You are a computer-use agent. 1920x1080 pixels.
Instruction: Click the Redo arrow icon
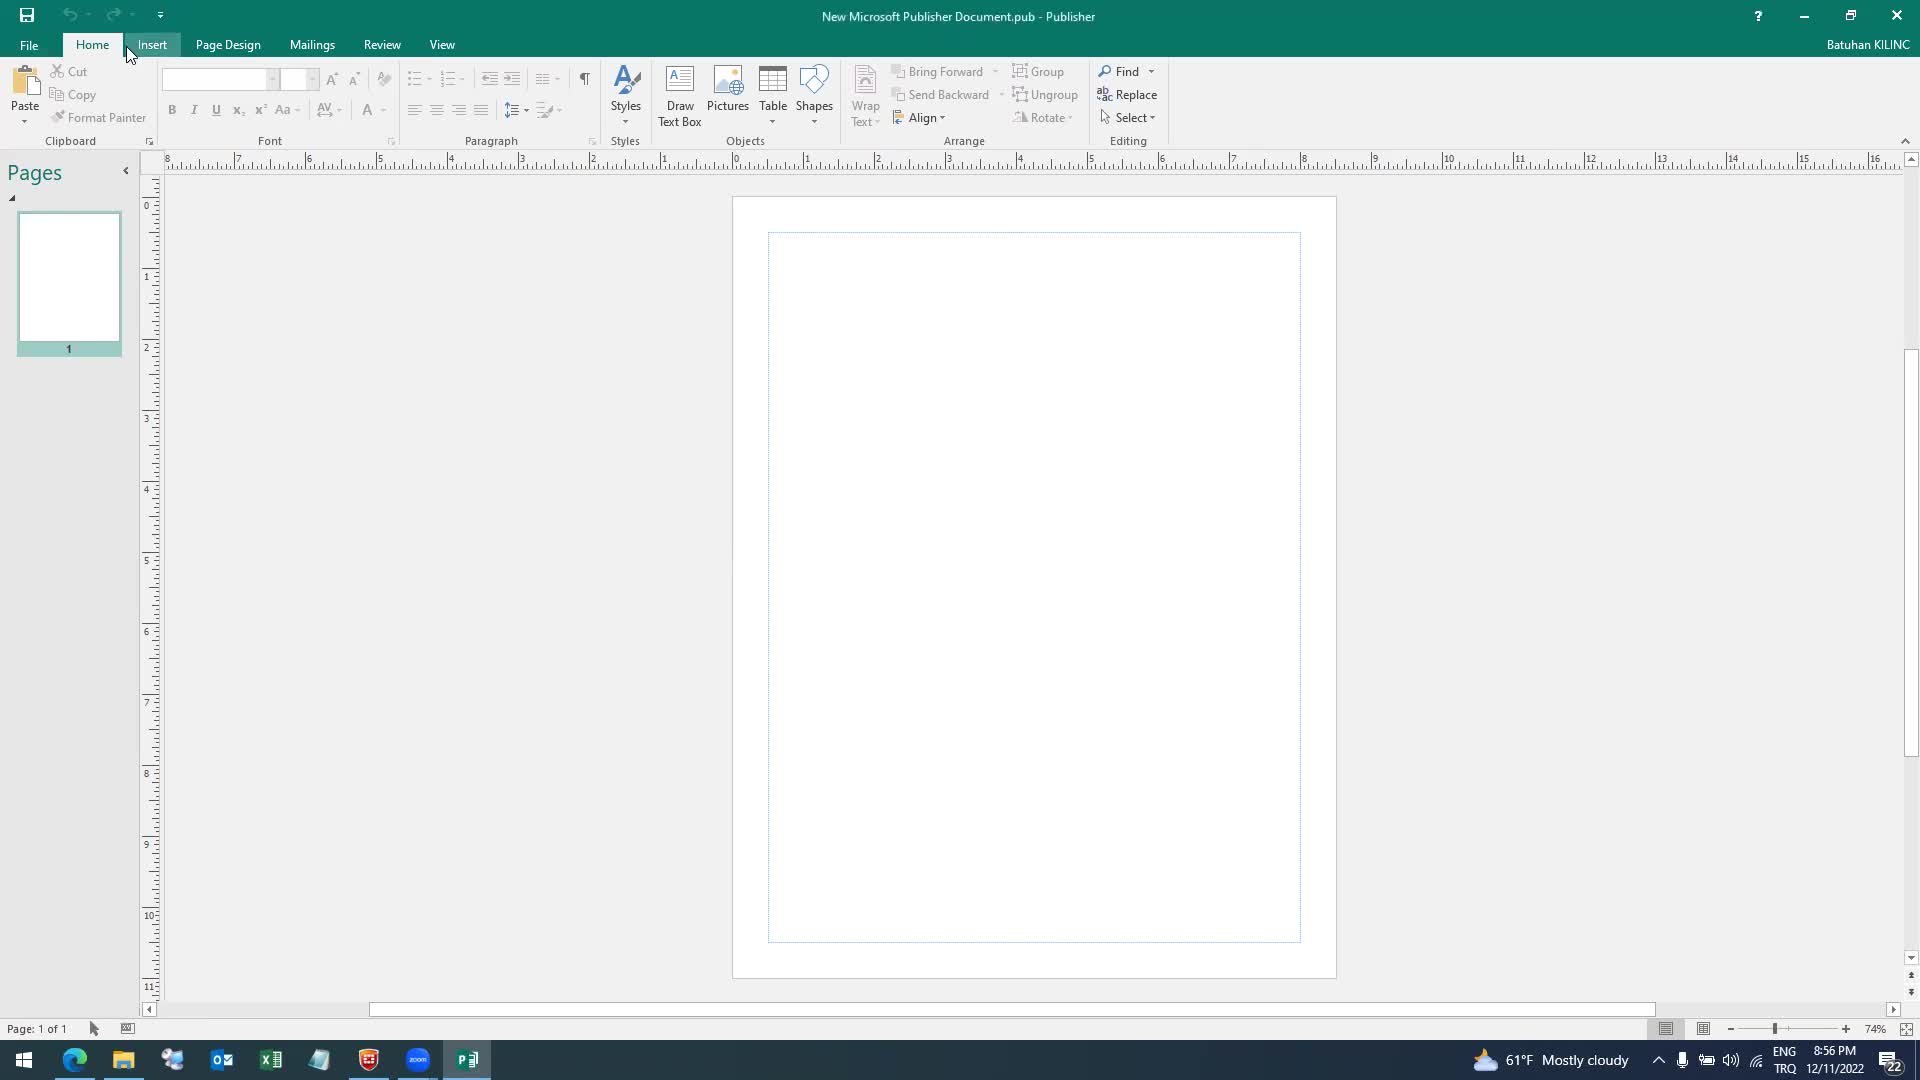click(x=113, y=15)
